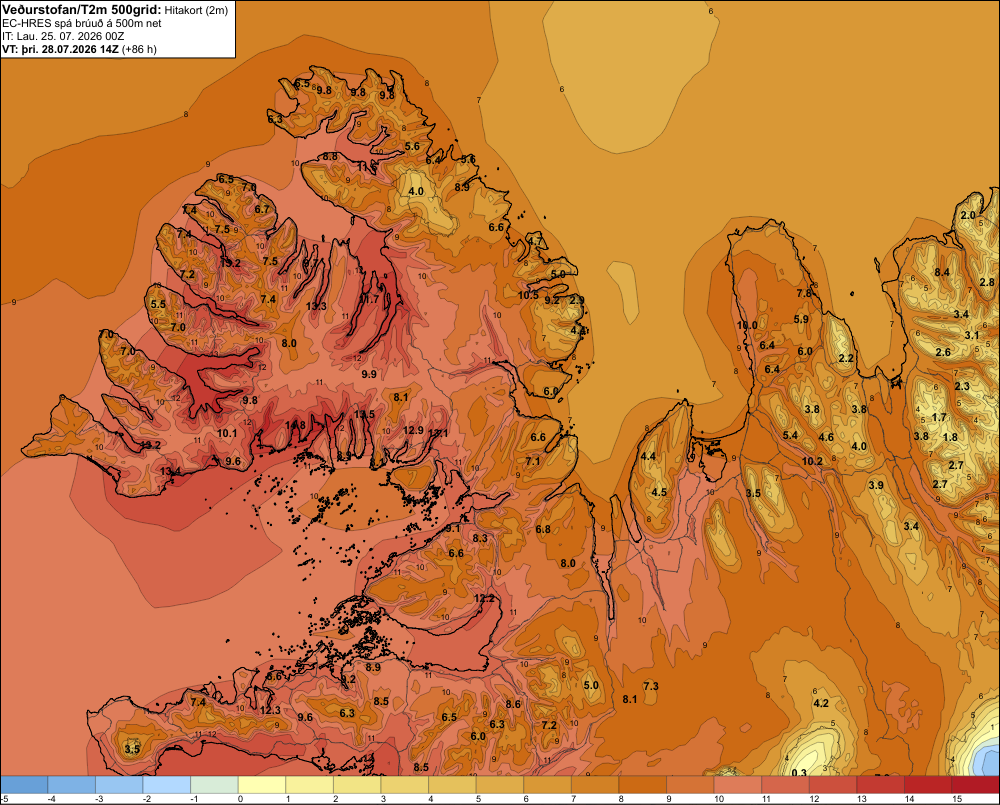Viewport: 1000px width, 805px height.
Task: Click the '13' label on the legend scale
Action: tap(862, 799)
